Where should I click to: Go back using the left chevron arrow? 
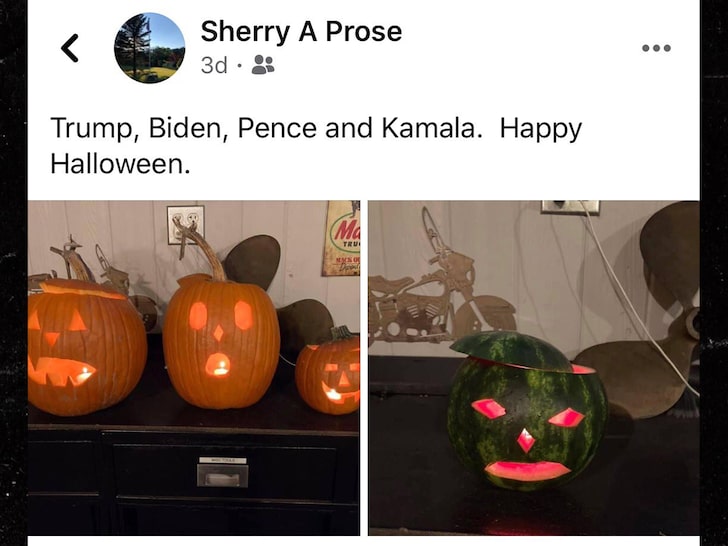coord(70,48)
